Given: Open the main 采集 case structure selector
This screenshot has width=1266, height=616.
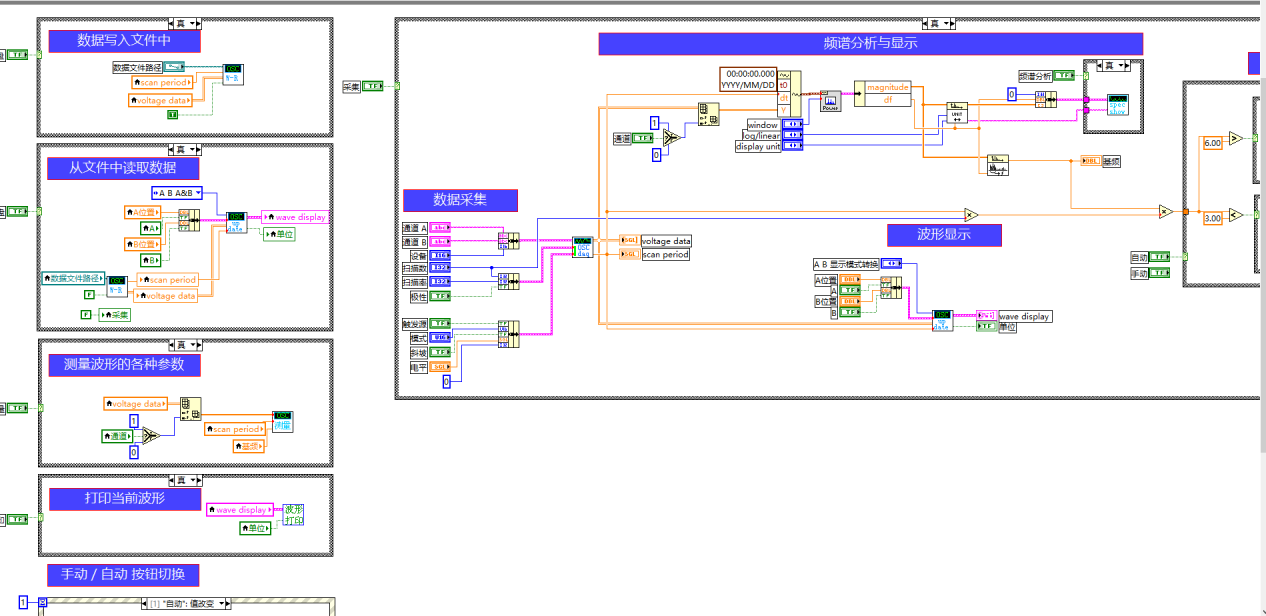Looking at the screenshot, I should coord(935,23).
